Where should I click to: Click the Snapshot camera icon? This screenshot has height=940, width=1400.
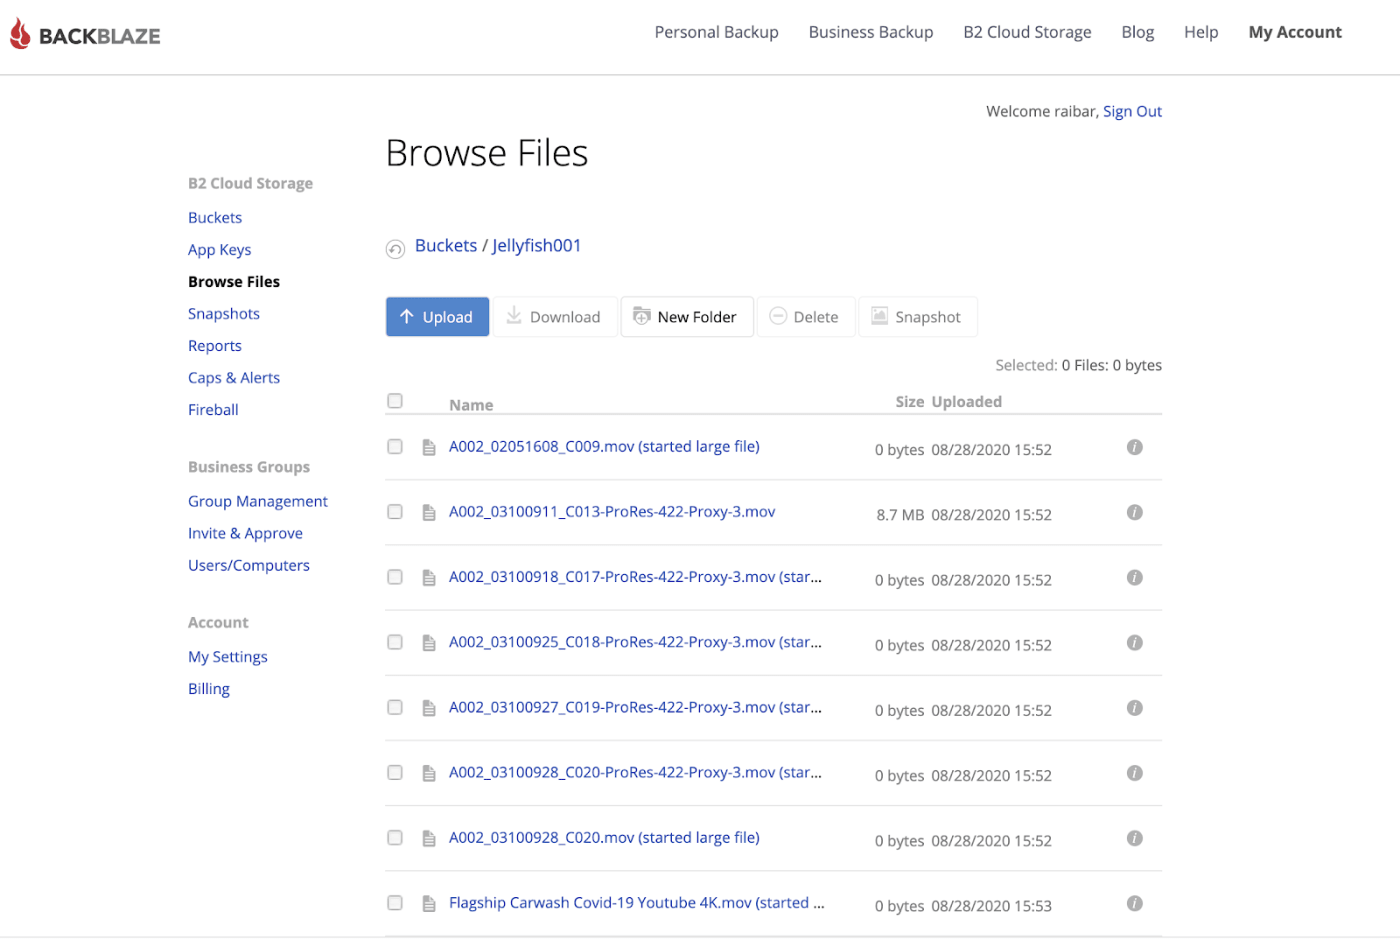[879, 316]
